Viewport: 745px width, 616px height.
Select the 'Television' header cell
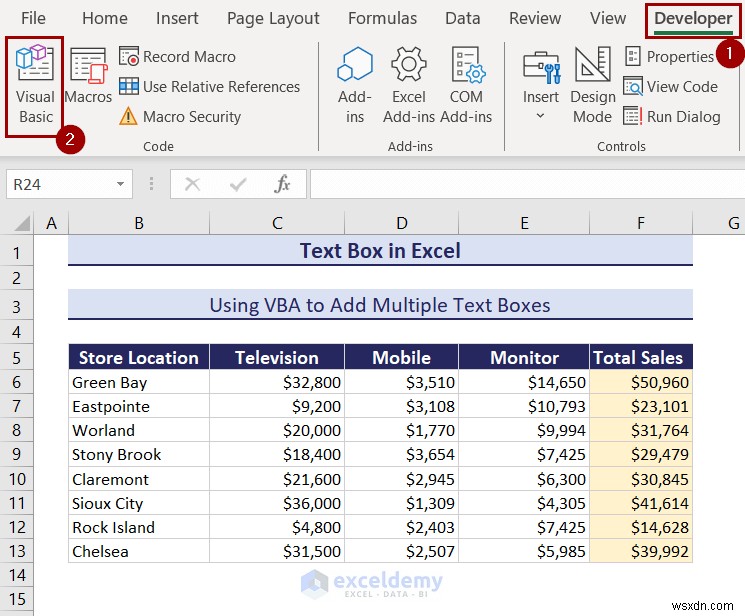tap(277, 357)
